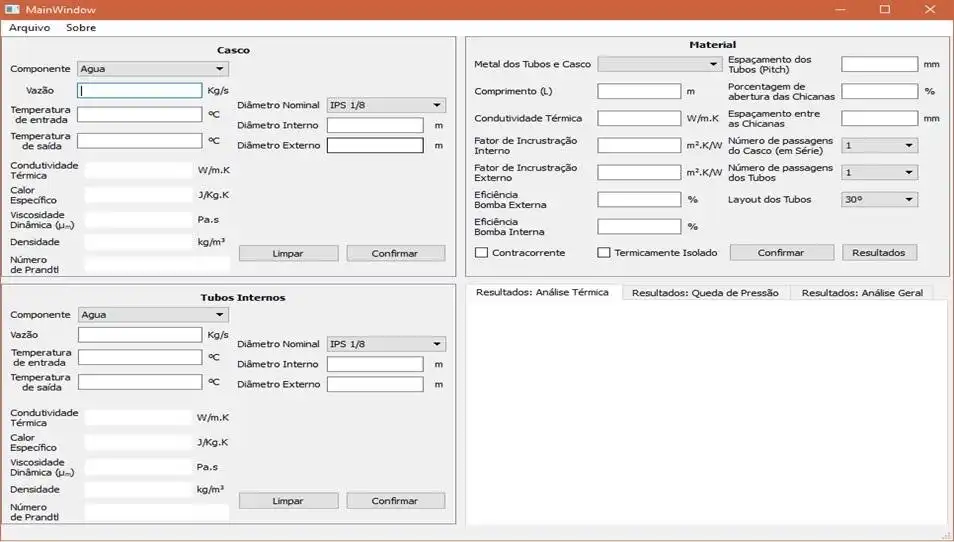The width and height of the screenshot is (954, 542).
Task: Click Casco Viscosidade Dinâmica value box
Action: click(x=139, y=220)
